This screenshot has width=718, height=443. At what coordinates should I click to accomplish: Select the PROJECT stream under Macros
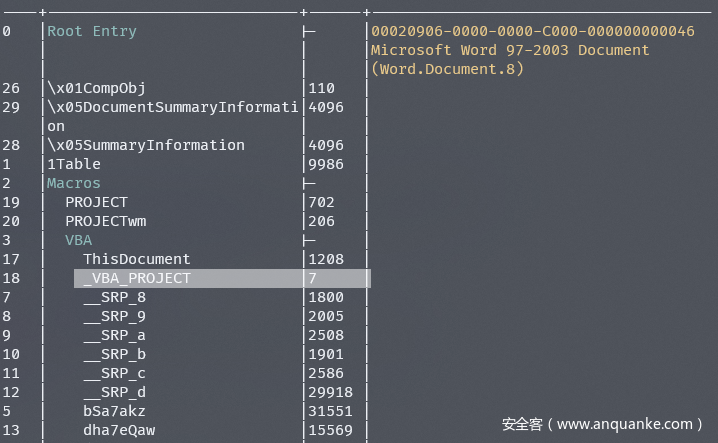click(x=97, y=202)
